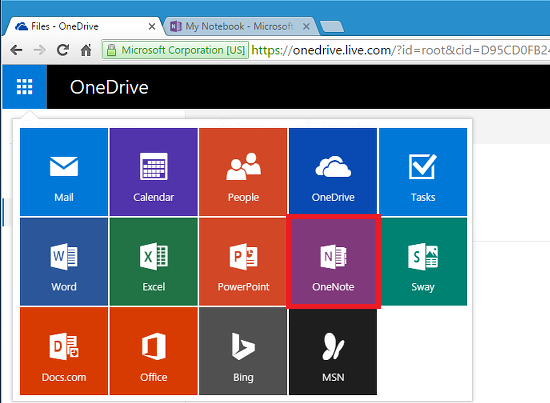Close the Files - OneDrive tab

point(152,27)
